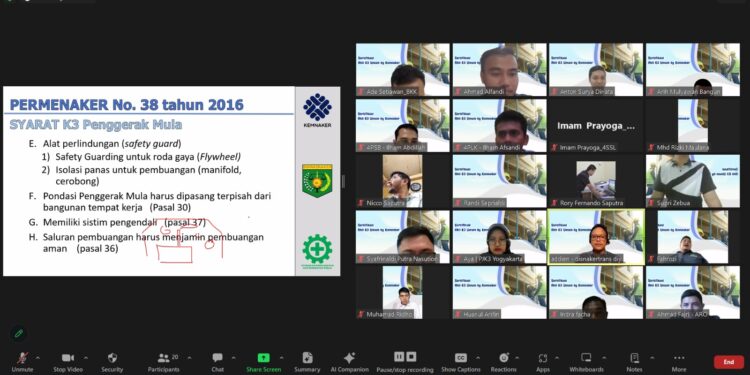750x375 pixels.
Task: Open the More options menu
Action: pos(679,362)
